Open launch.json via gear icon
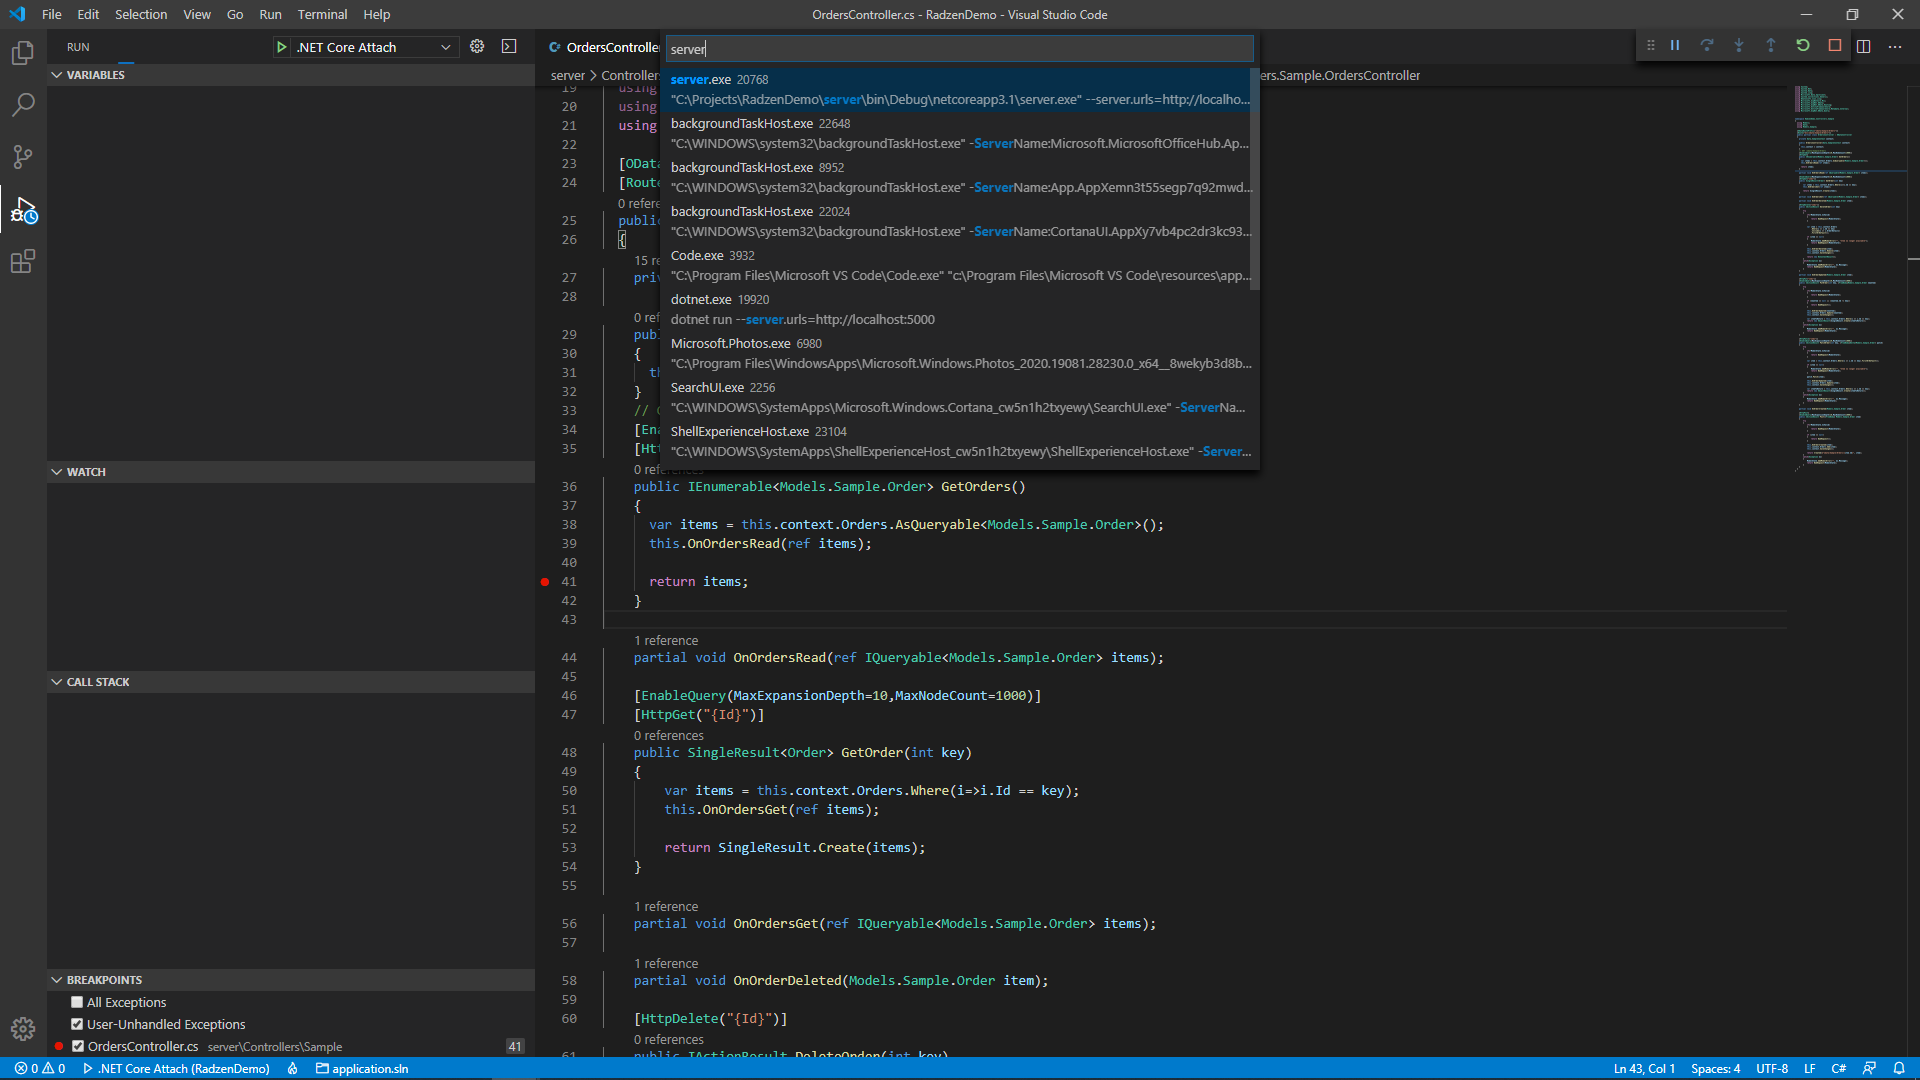 pyautogui.click(x=477, y=47)
